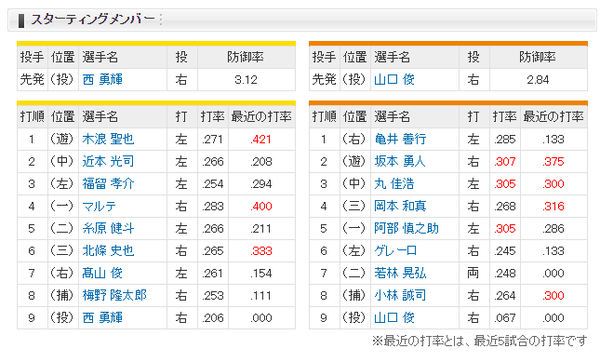Image resolution: width=600 pixels, height=362 pixels.
Task: Click position (一) in 阿部 慎之助 row
Action: pyautogui.click(x=354, y=228)
